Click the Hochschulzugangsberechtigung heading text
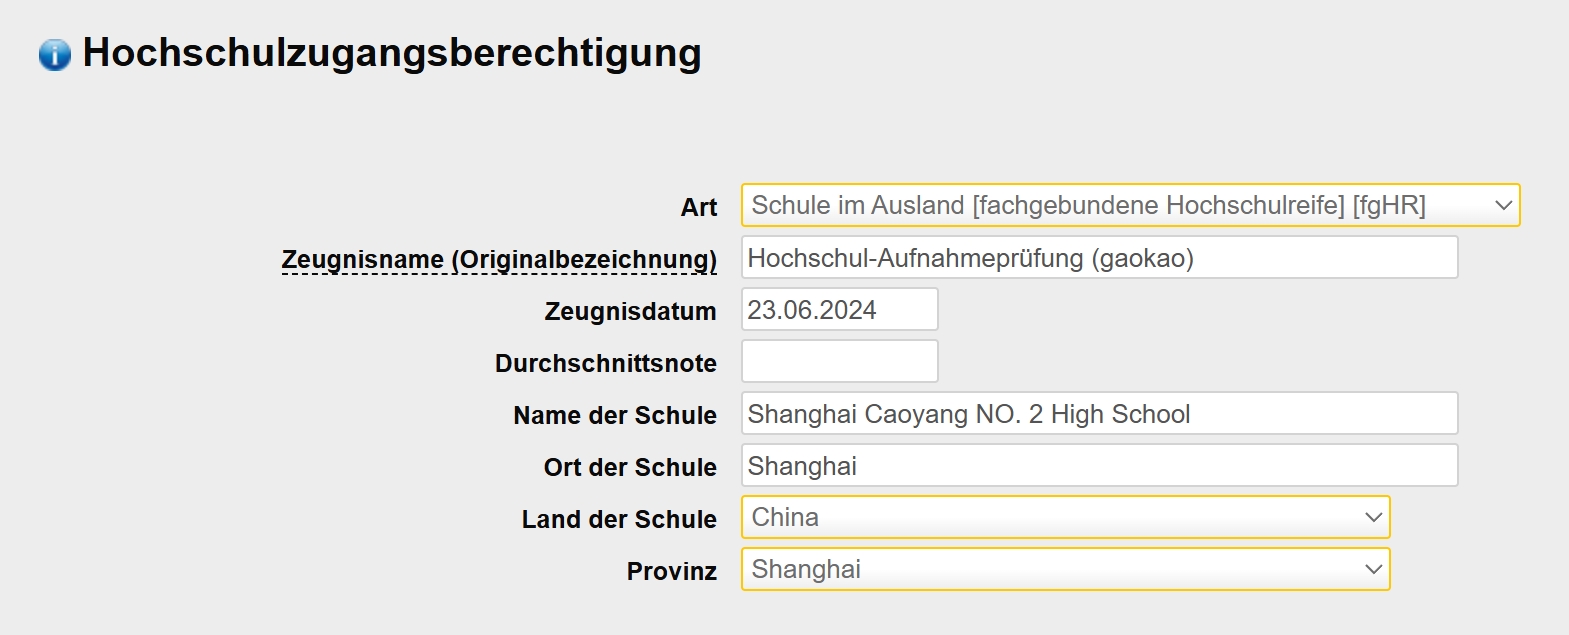This screenshot has width=1569, height=635. point(392,53)
